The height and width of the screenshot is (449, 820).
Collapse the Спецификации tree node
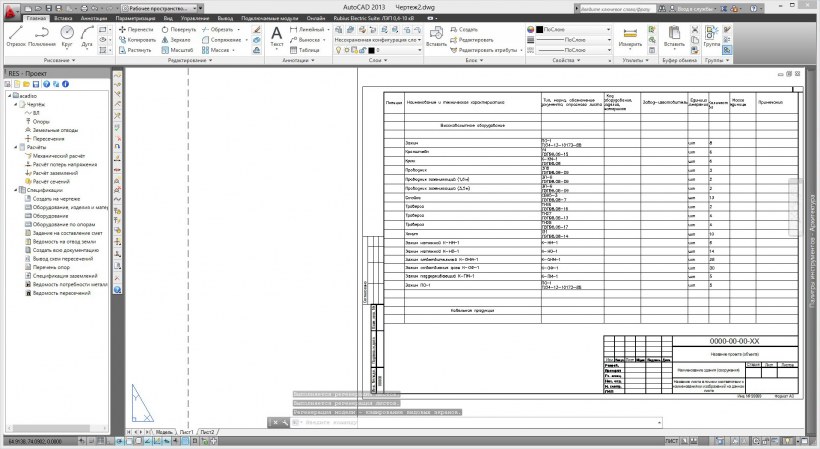[13, 190]
